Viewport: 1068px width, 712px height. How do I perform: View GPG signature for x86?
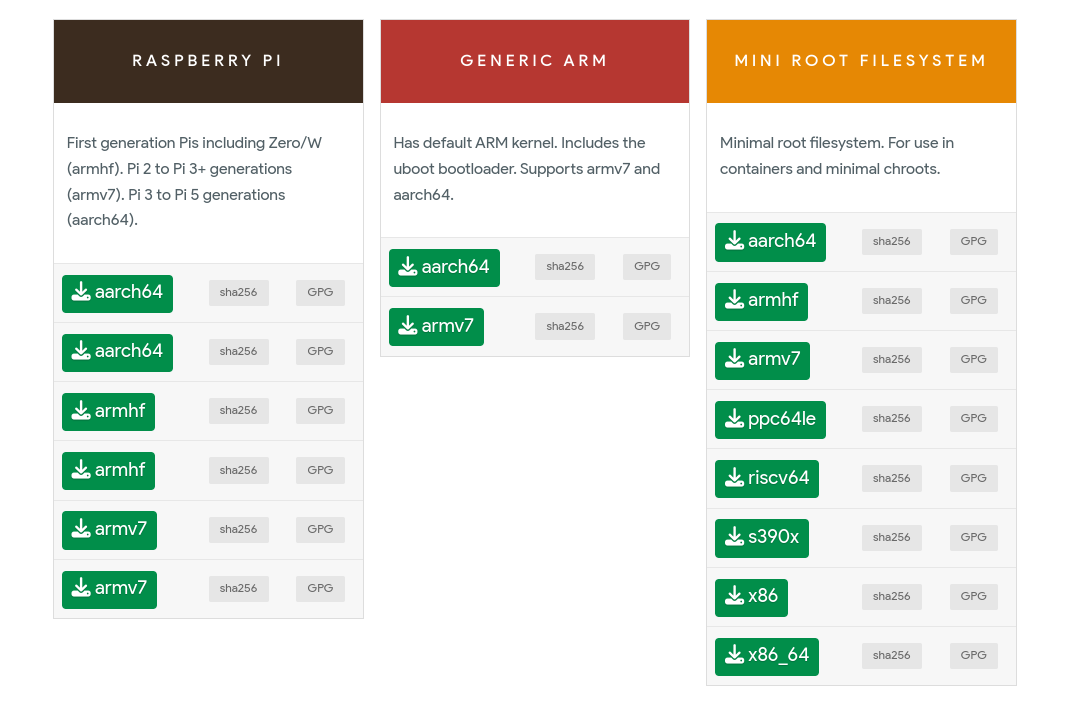[973, 597]
